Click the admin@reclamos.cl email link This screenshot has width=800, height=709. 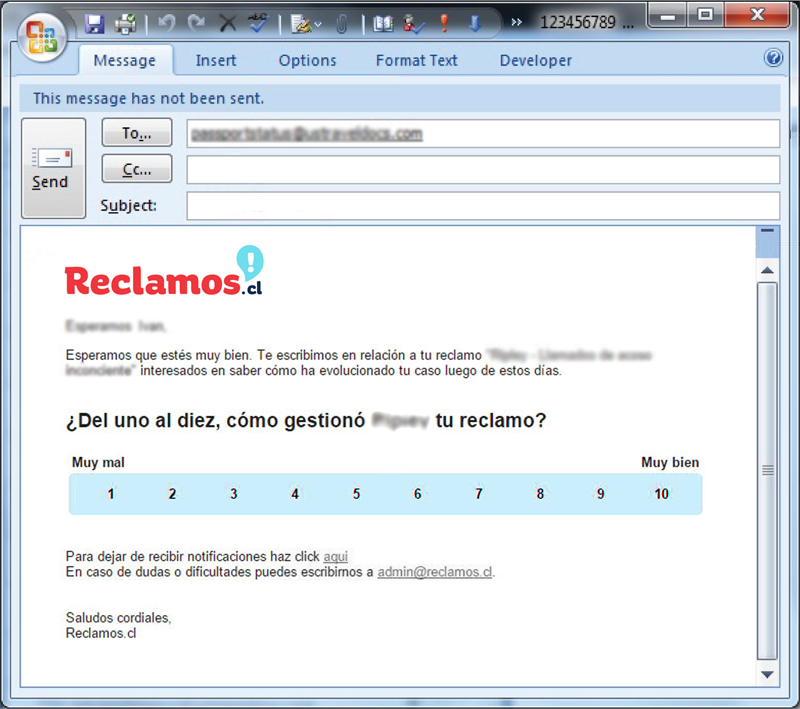tap(435, 572)
